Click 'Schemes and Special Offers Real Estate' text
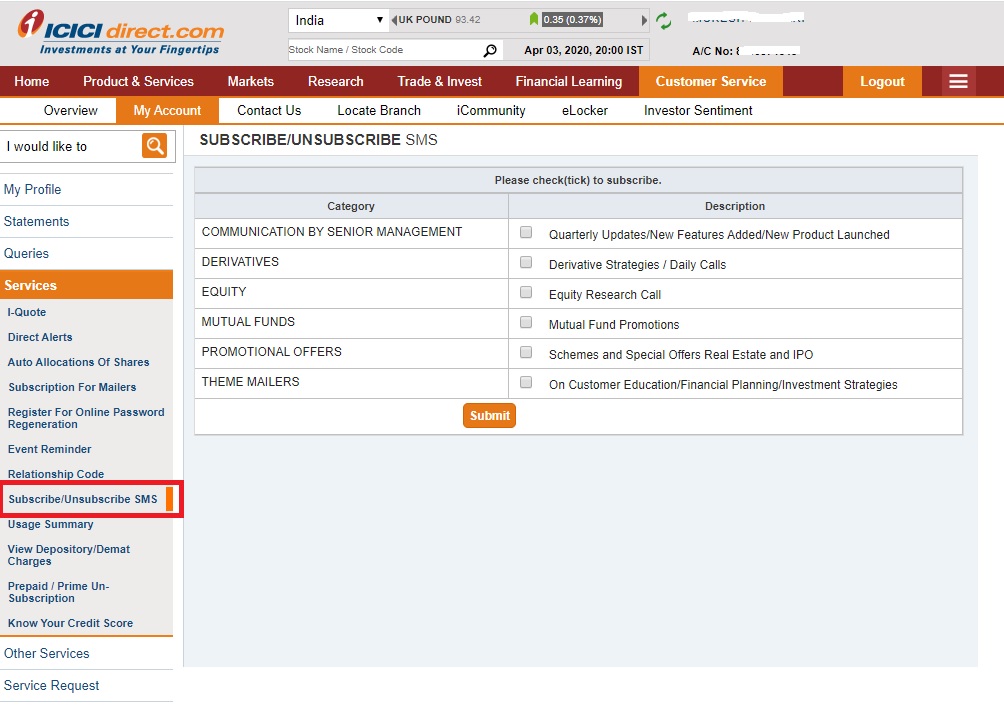This screenshot has width=1004, height=708. [x=681, y=355]
